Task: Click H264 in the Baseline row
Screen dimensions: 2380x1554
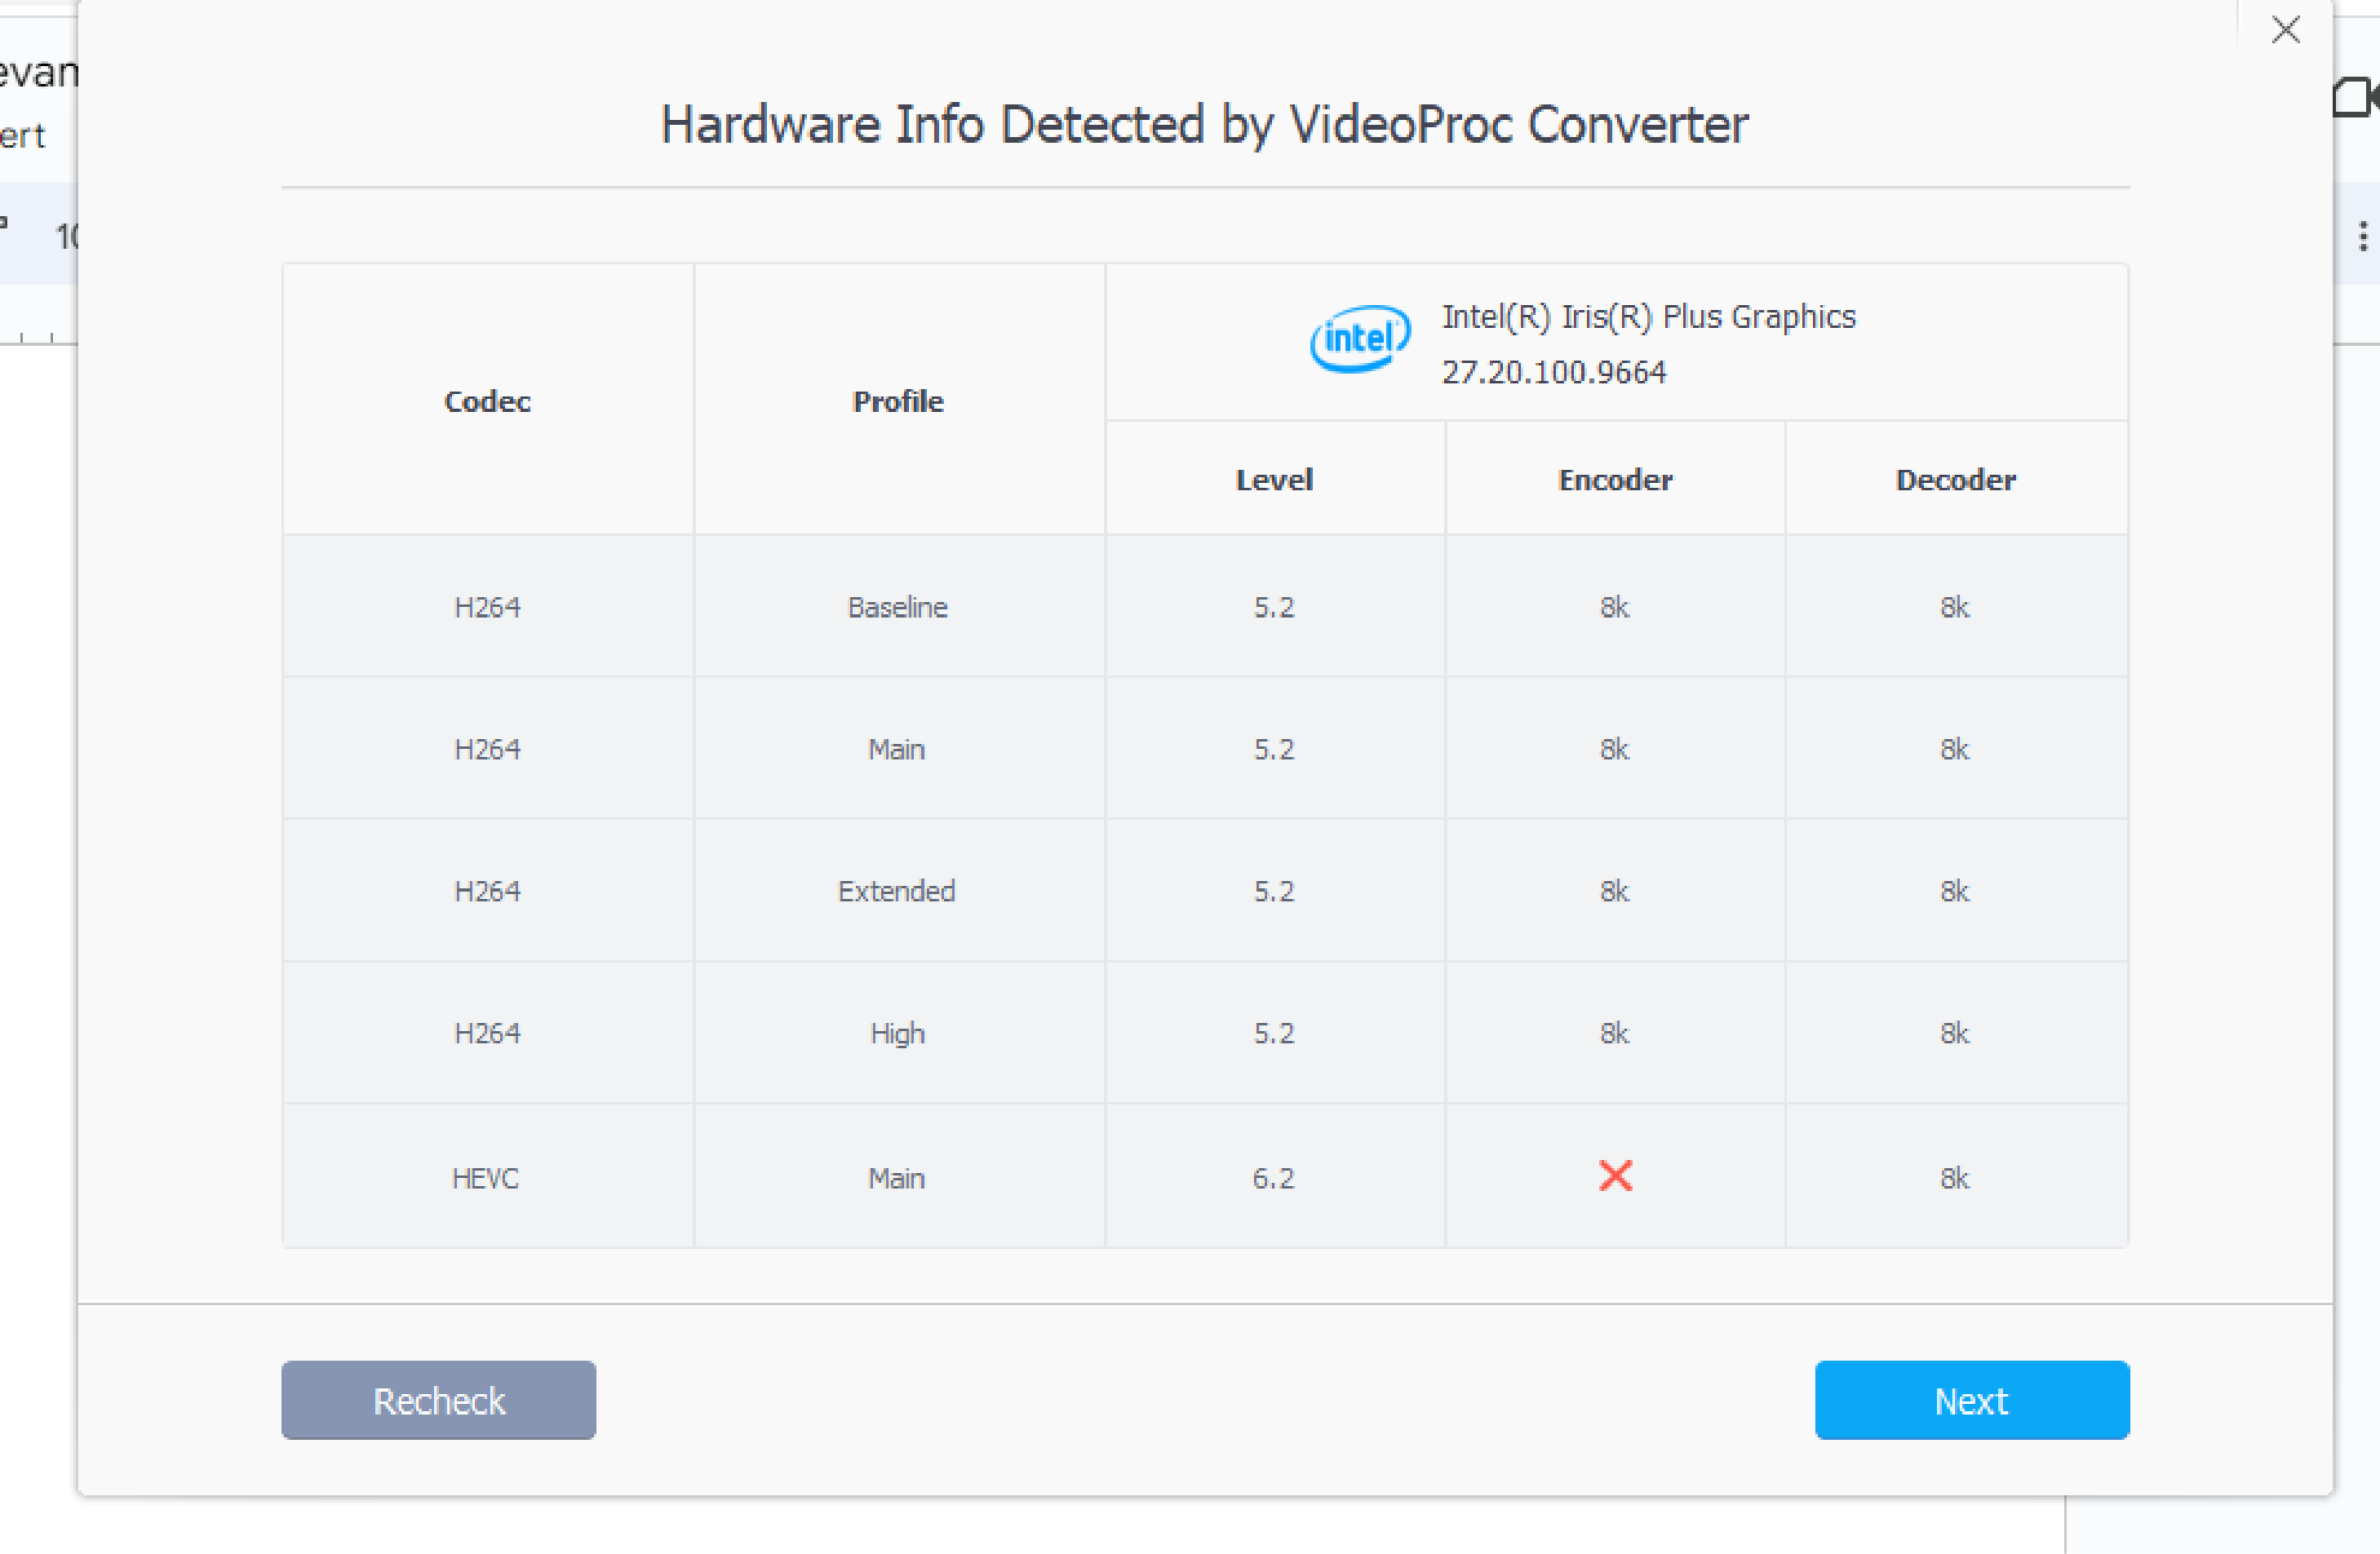Action: (x=487, y=607)
